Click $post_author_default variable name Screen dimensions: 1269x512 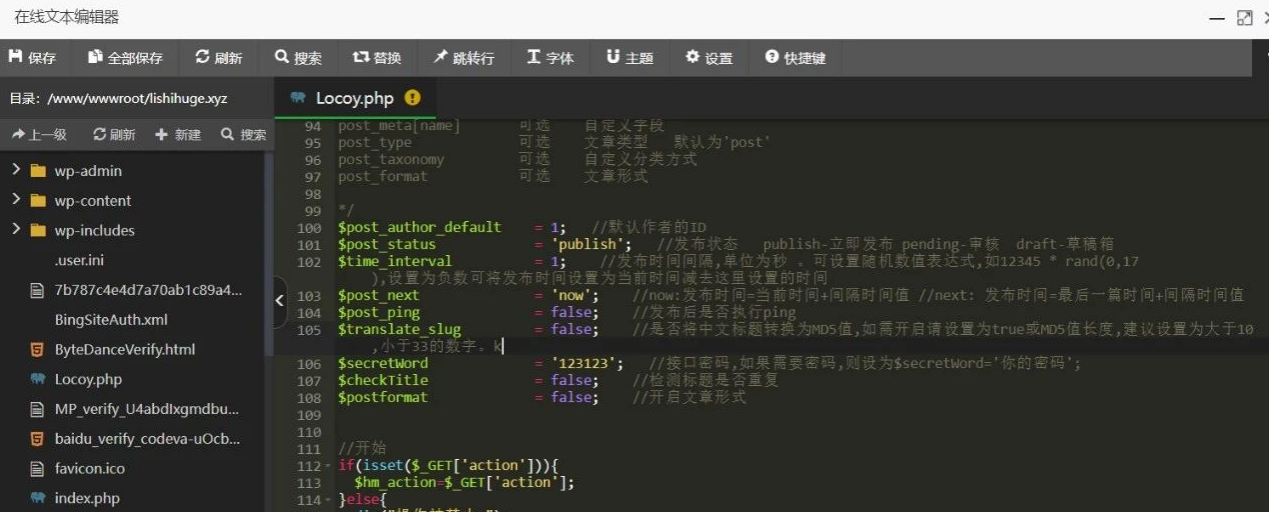tap(420, 228)
